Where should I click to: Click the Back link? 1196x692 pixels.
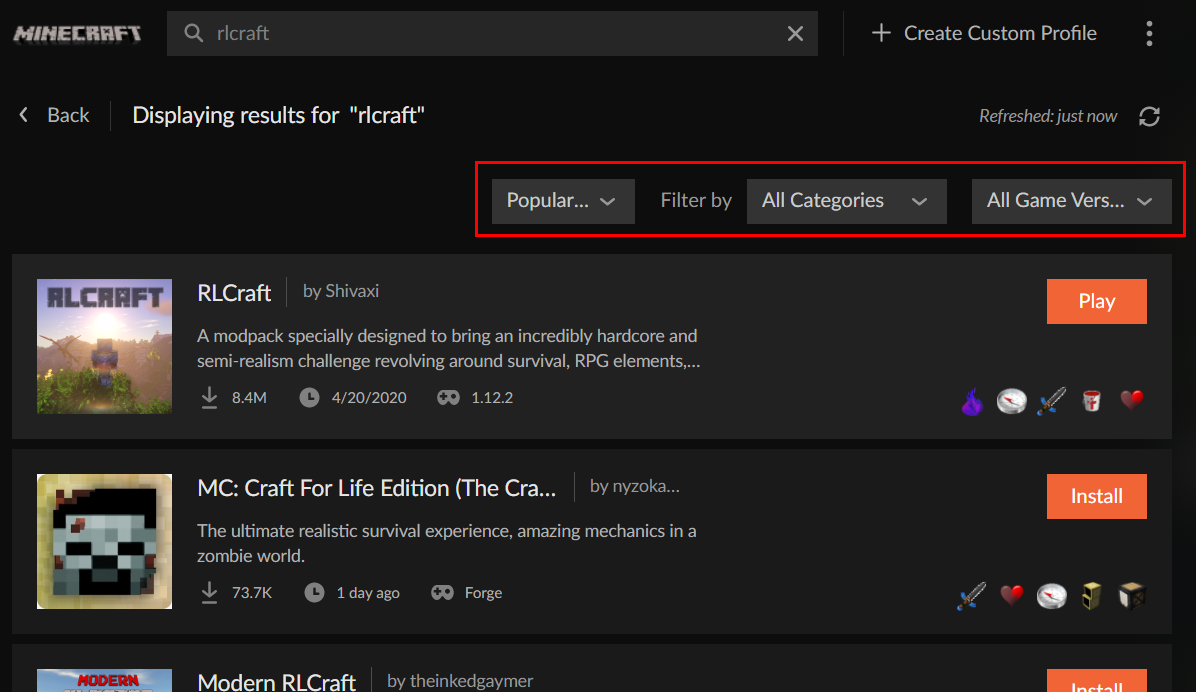click(x=68, y=115)
